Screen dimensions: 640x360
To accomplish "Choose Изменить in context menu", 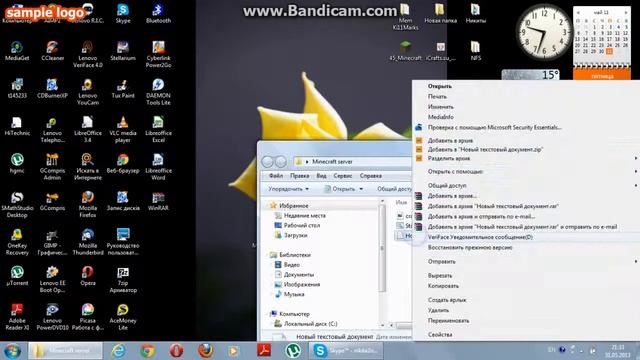I will 440,107.
